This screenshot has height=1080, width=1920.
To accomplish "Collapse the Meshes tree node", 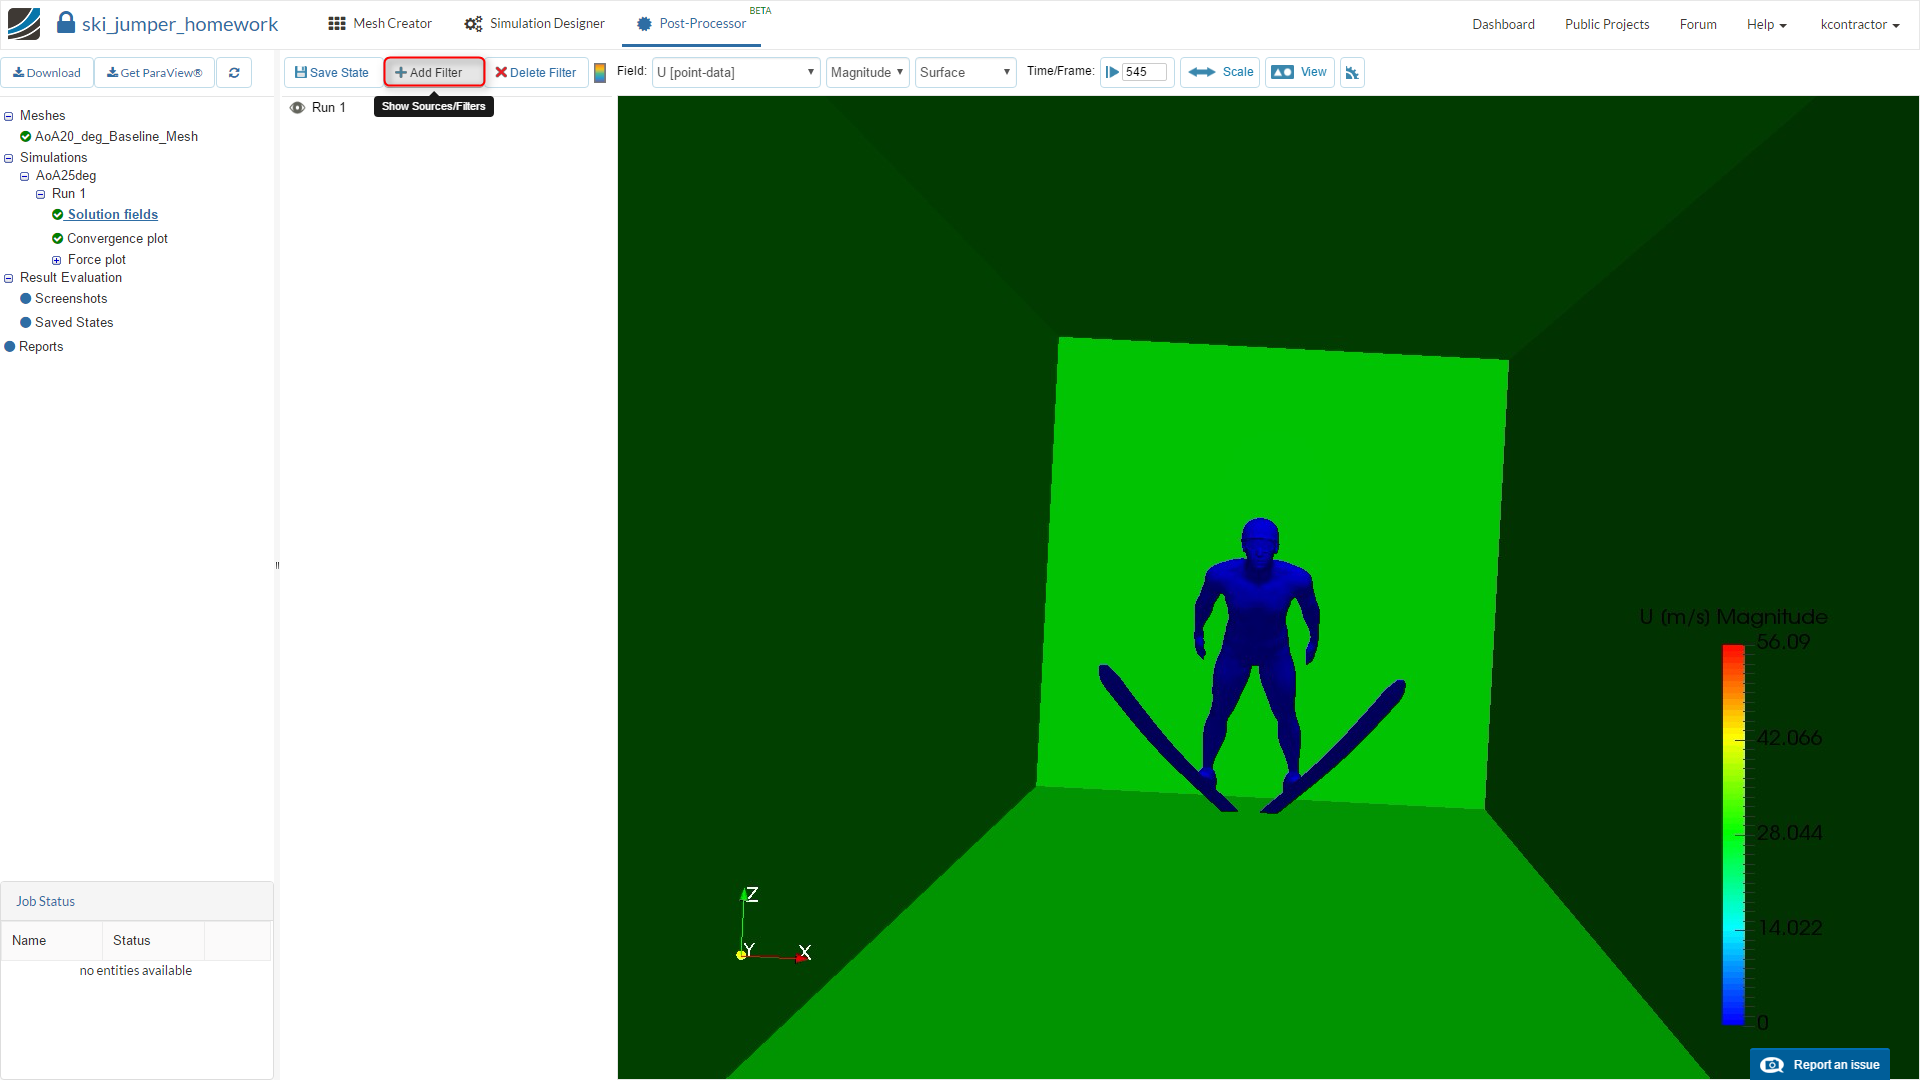I will pos(9,116).
